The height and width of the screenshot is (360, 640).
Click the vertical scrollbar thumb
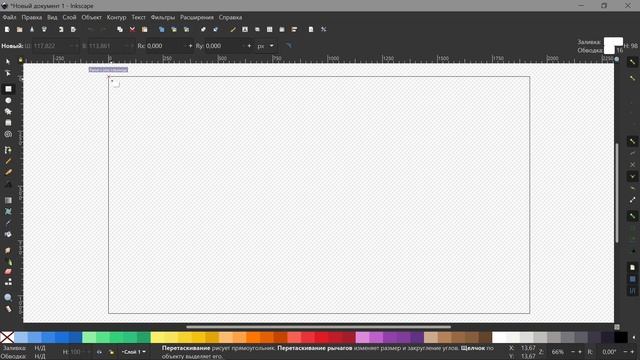(617, 193)
